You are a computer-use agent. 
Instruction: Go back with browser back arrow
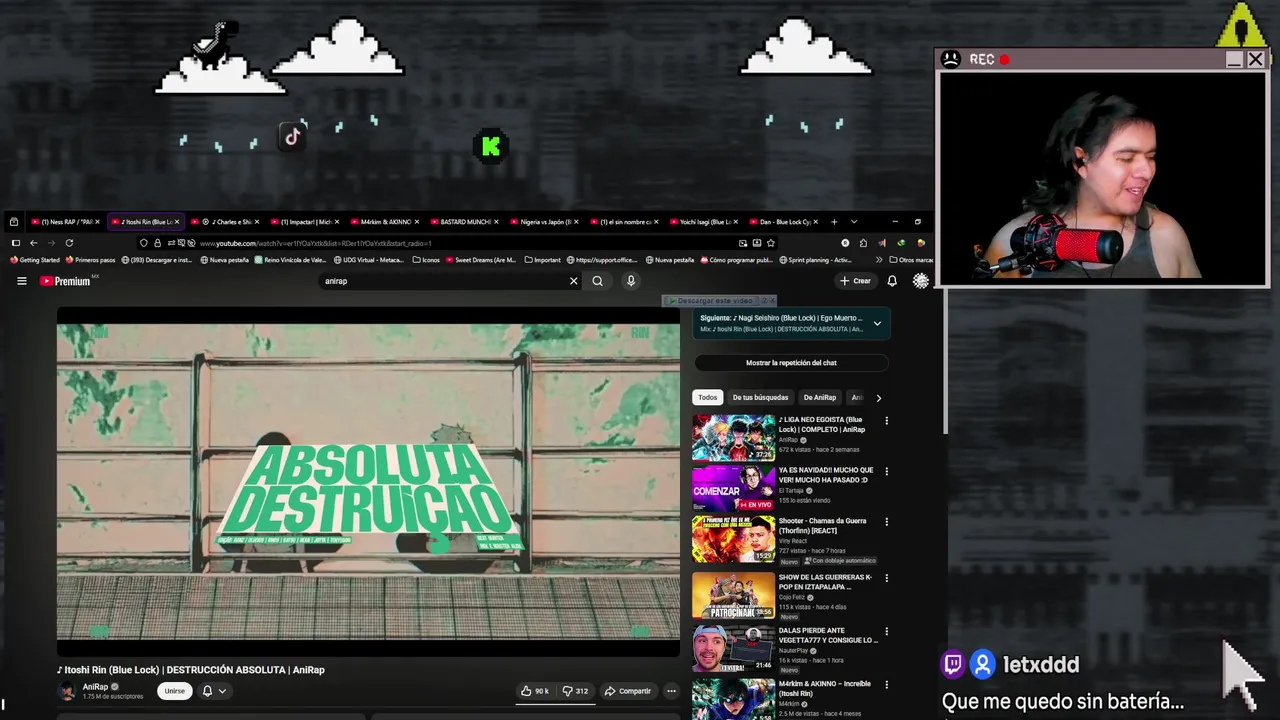[x=33, y=243]
